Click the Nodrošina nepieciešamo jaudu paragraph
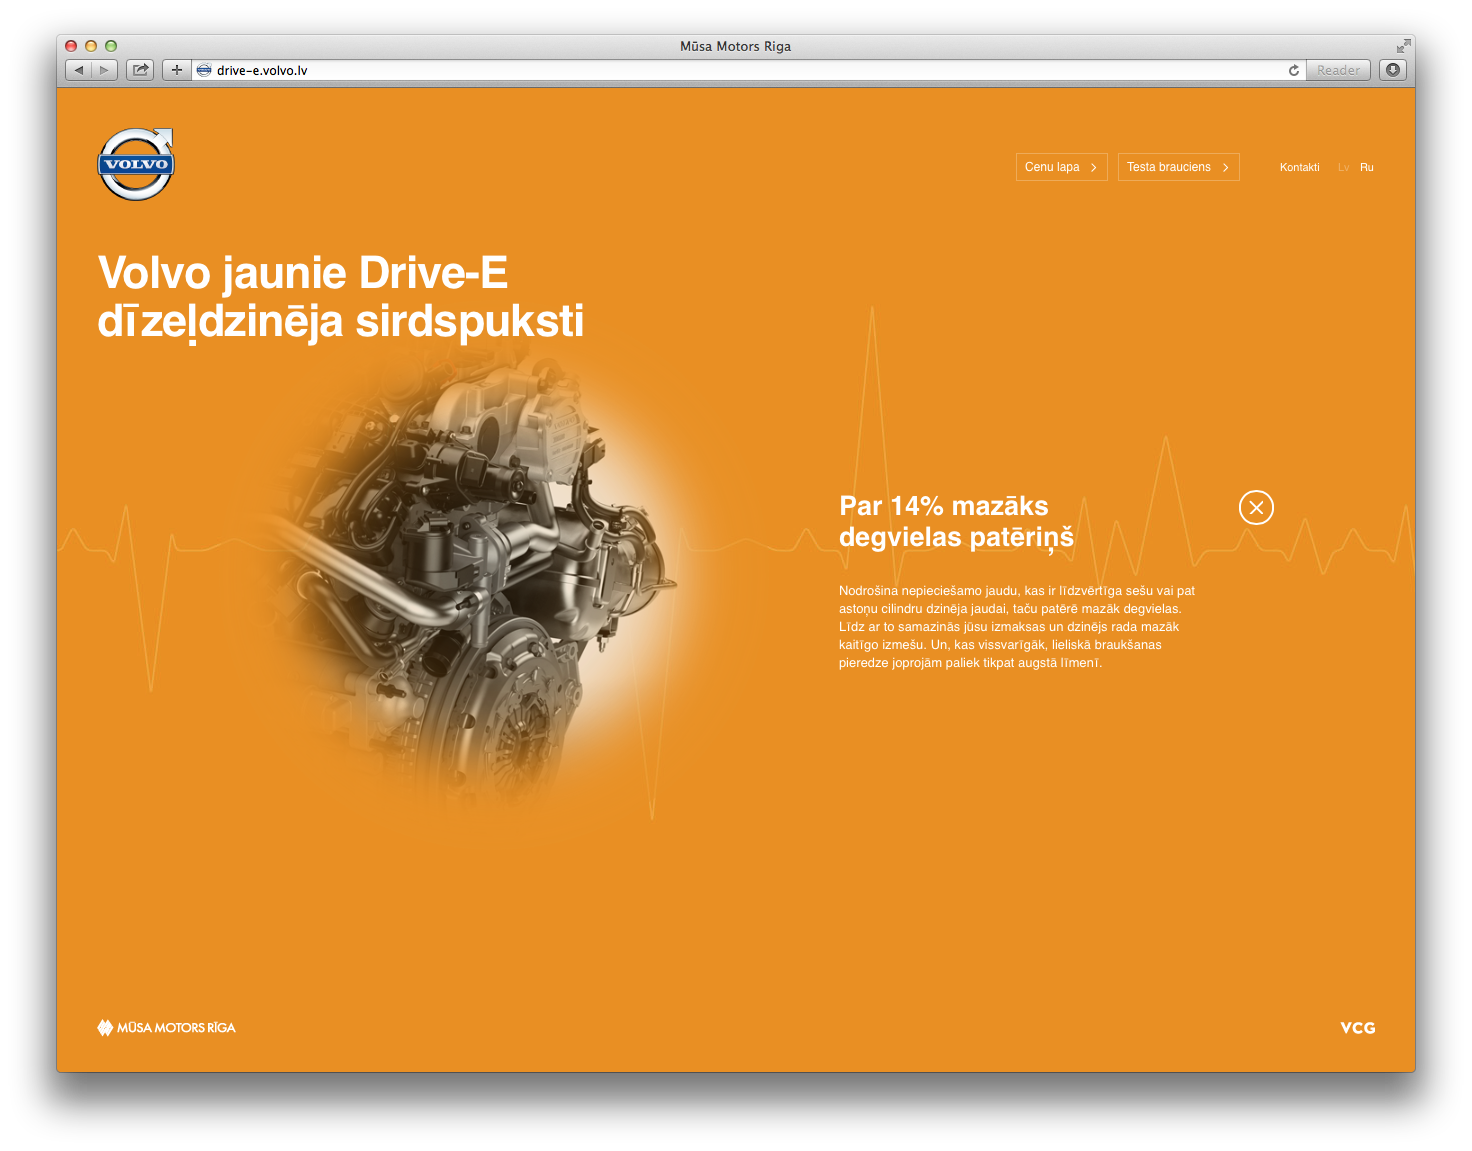Screen dimensions: 1472x1151 coord(1017,627)
